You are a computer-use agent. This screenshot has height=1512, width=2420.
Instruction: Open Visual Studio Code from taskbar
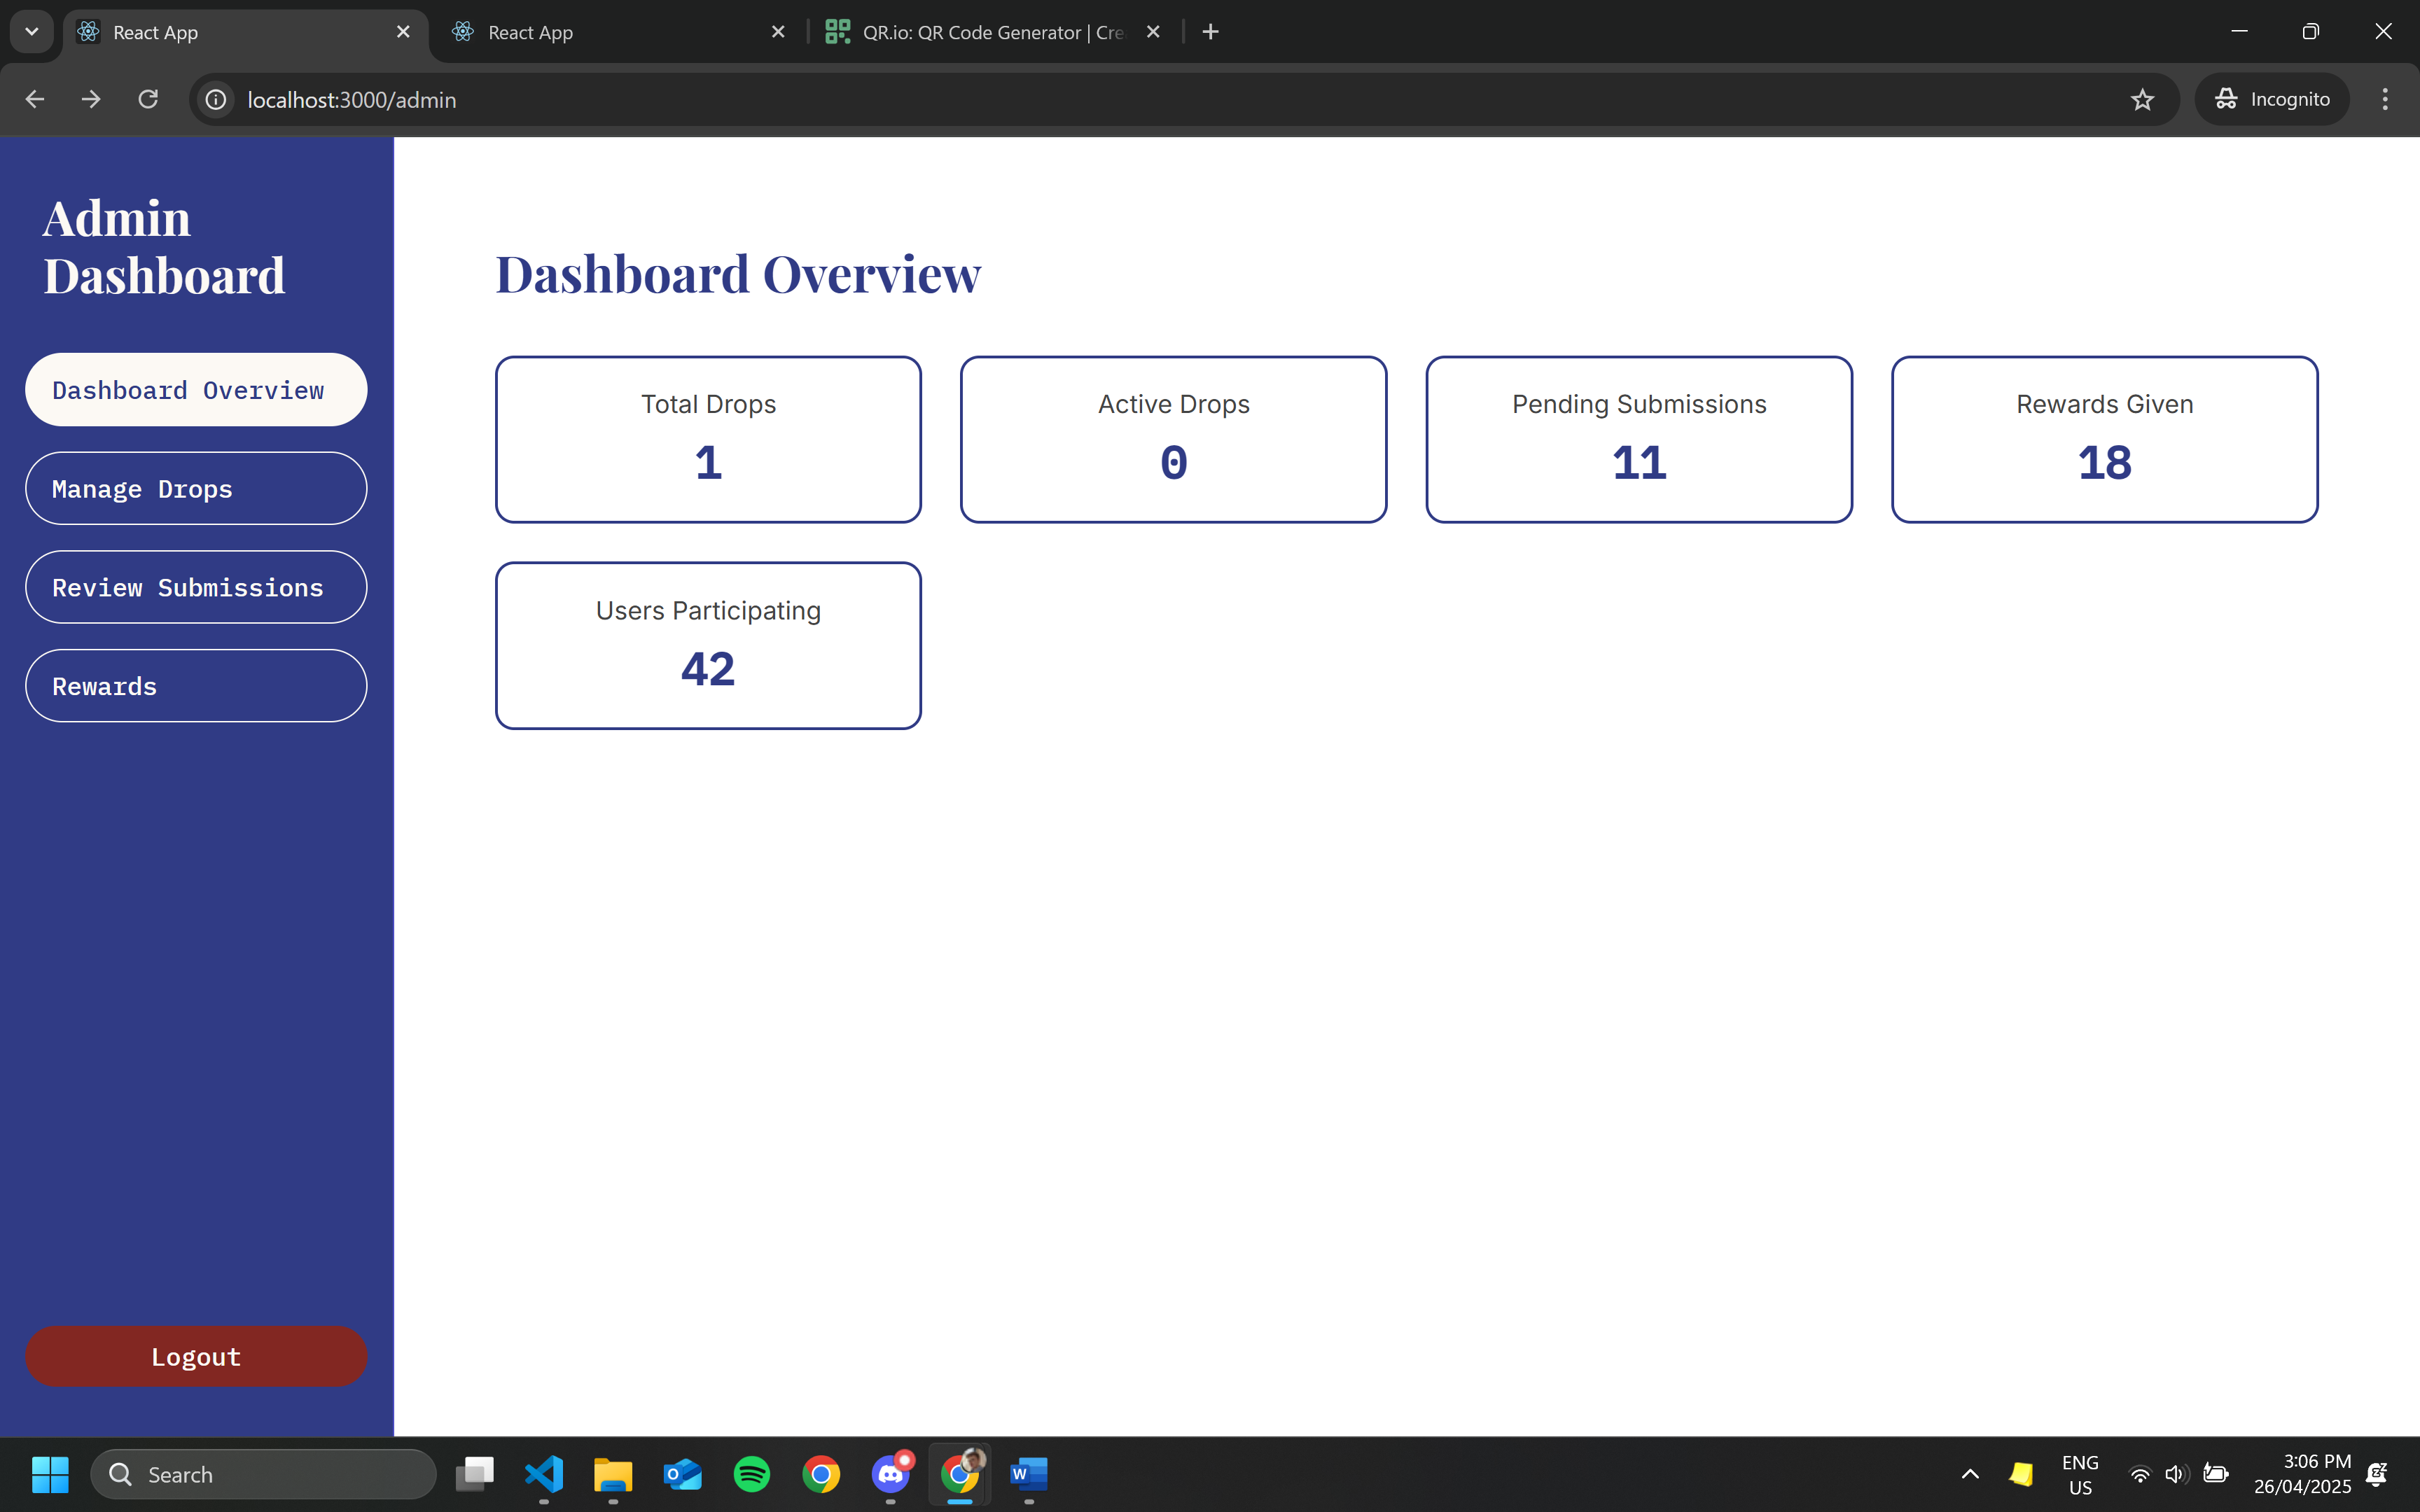click(x=544, y=1474)
